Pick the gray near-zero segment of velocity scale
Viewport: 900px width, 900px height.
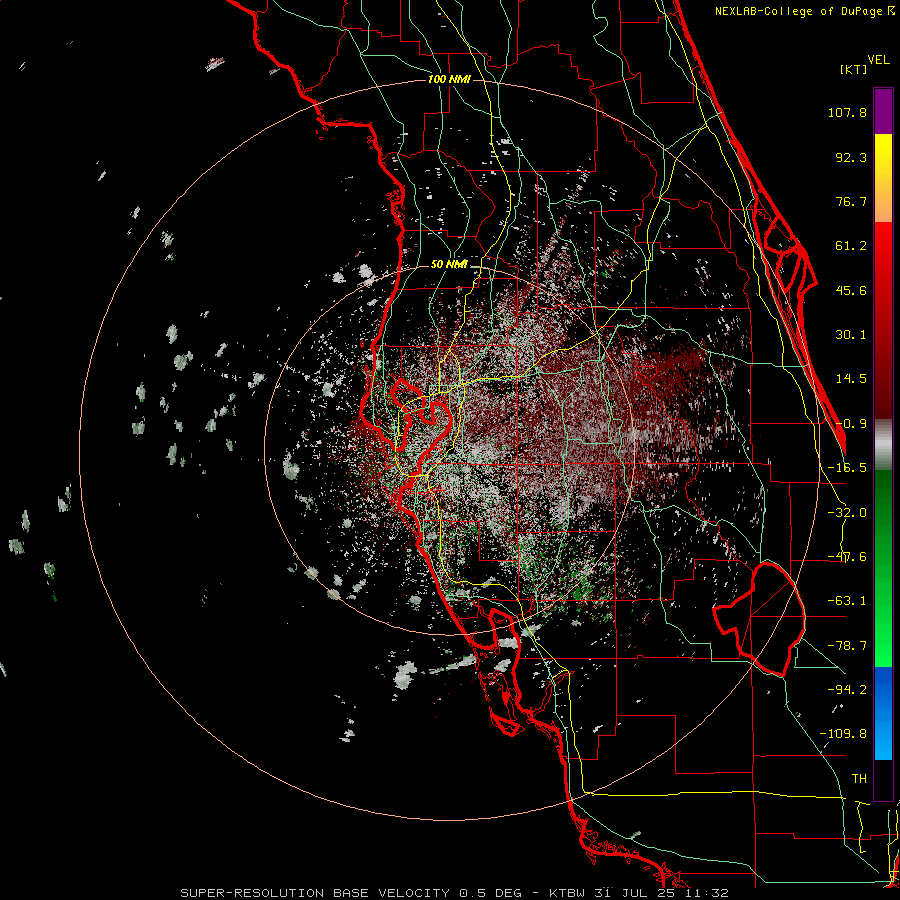click(883, 445)
